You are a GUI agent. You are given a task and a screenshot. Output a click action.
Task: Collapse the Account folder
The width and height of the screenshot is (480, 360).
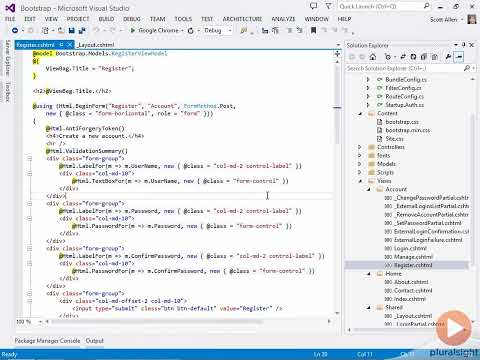[369, 189]
